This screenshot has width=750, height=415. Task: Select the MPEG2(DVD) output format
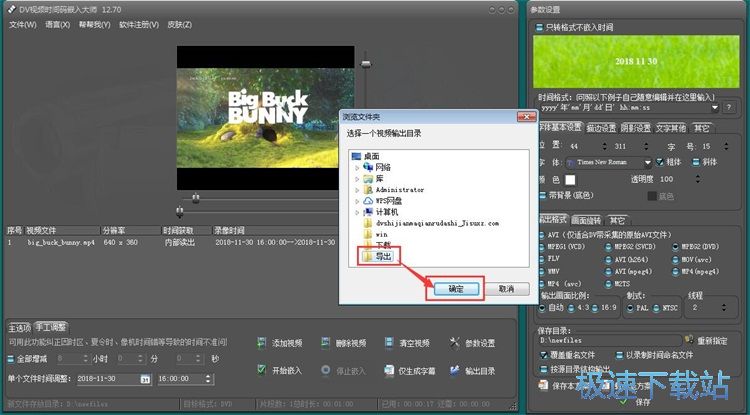(x=675, y=247)
